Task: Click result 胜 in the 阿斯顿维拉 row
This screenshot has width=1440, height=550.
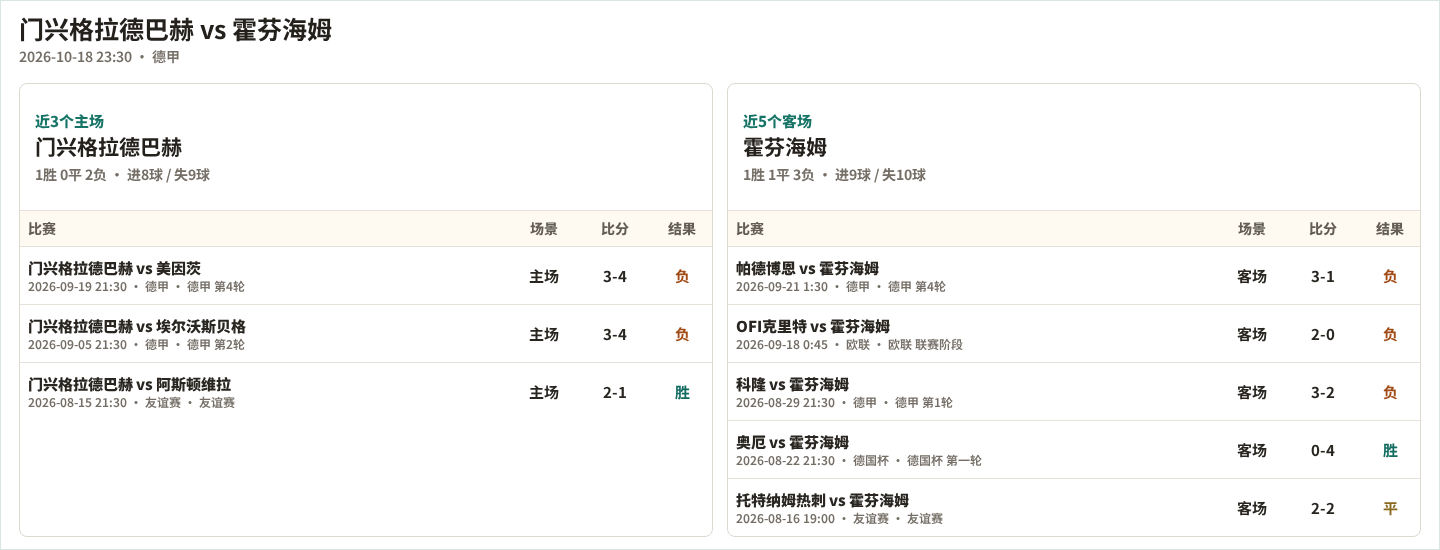Action: pyautogui.click(x=682, y=392)
